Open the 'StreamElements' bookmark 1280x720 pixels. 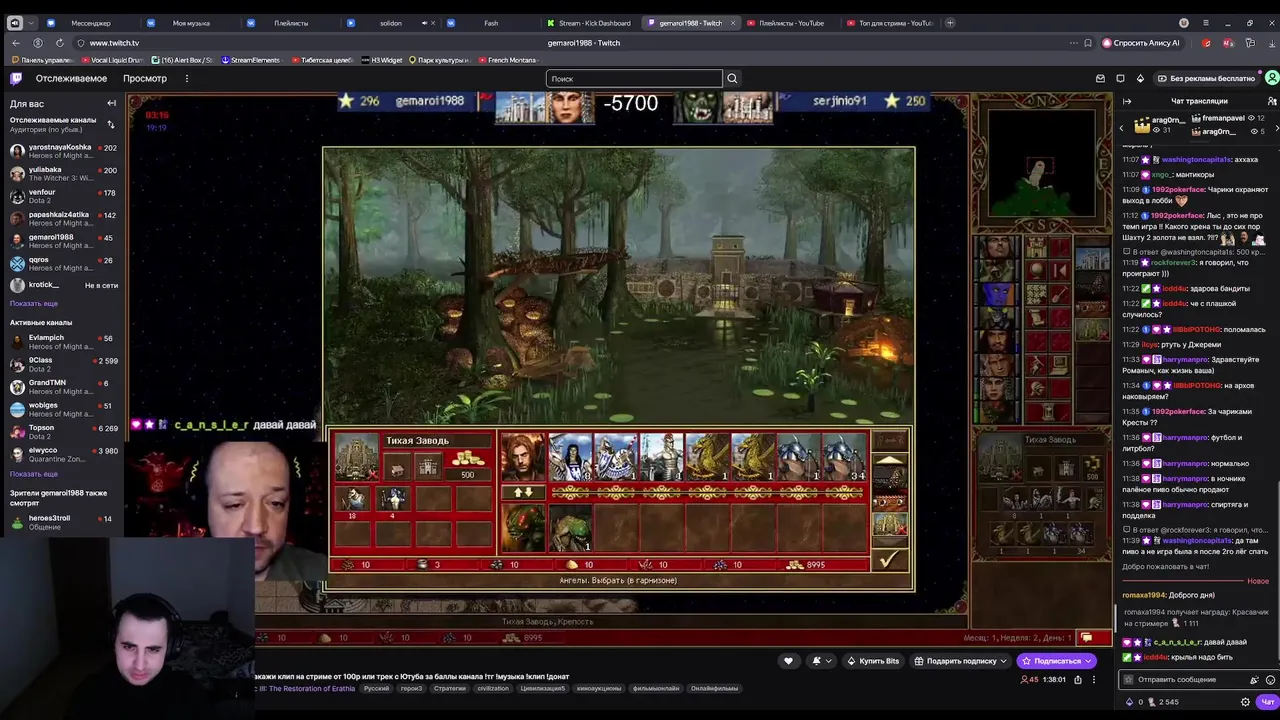251,60
